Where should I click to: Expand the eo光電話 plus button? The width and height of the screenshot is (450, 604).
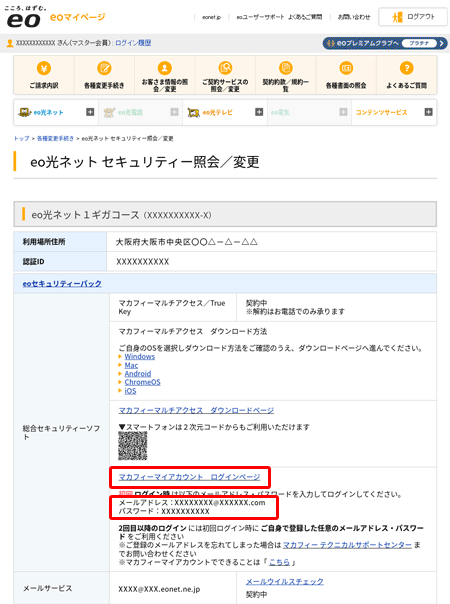pos(175,112)
